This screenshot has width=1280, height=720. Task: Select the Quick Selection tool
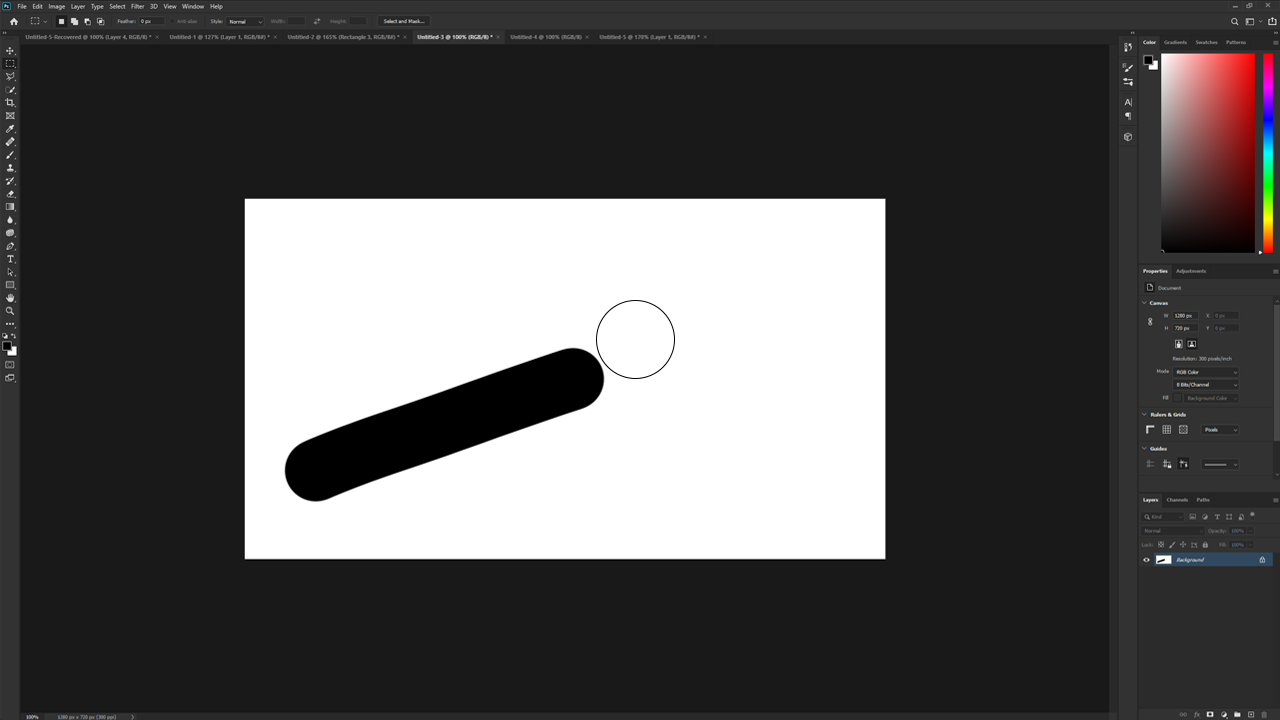[11, 90]
